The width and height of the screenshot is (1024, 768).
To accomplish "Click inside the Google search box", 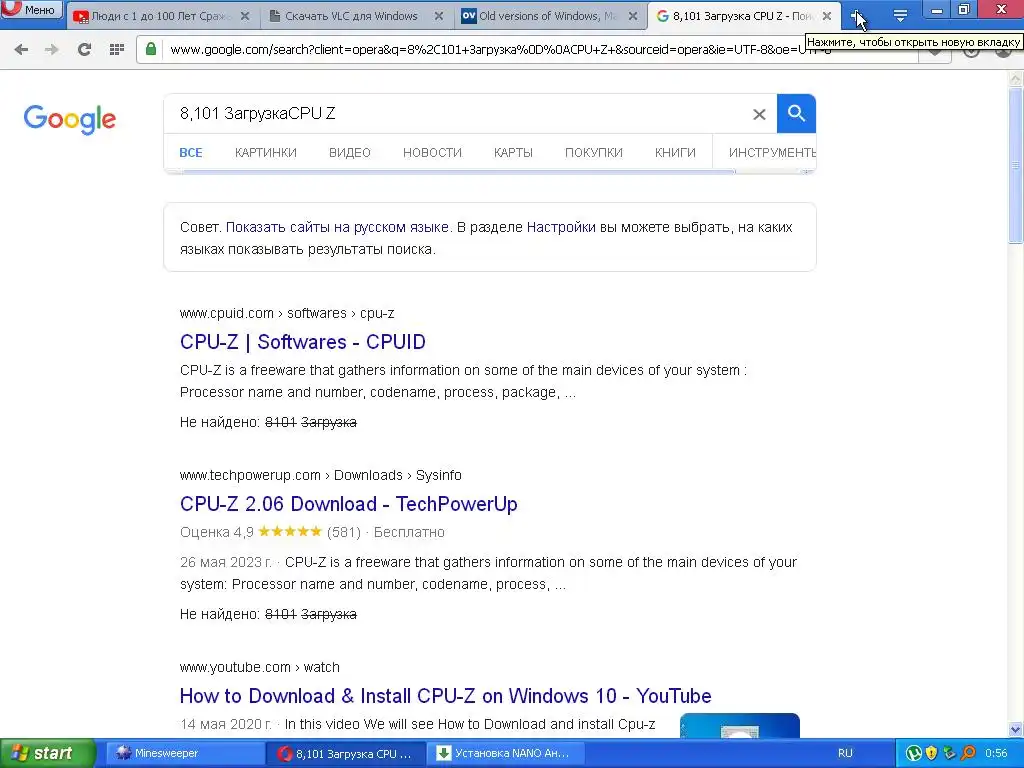I will (x=457, y=114).
